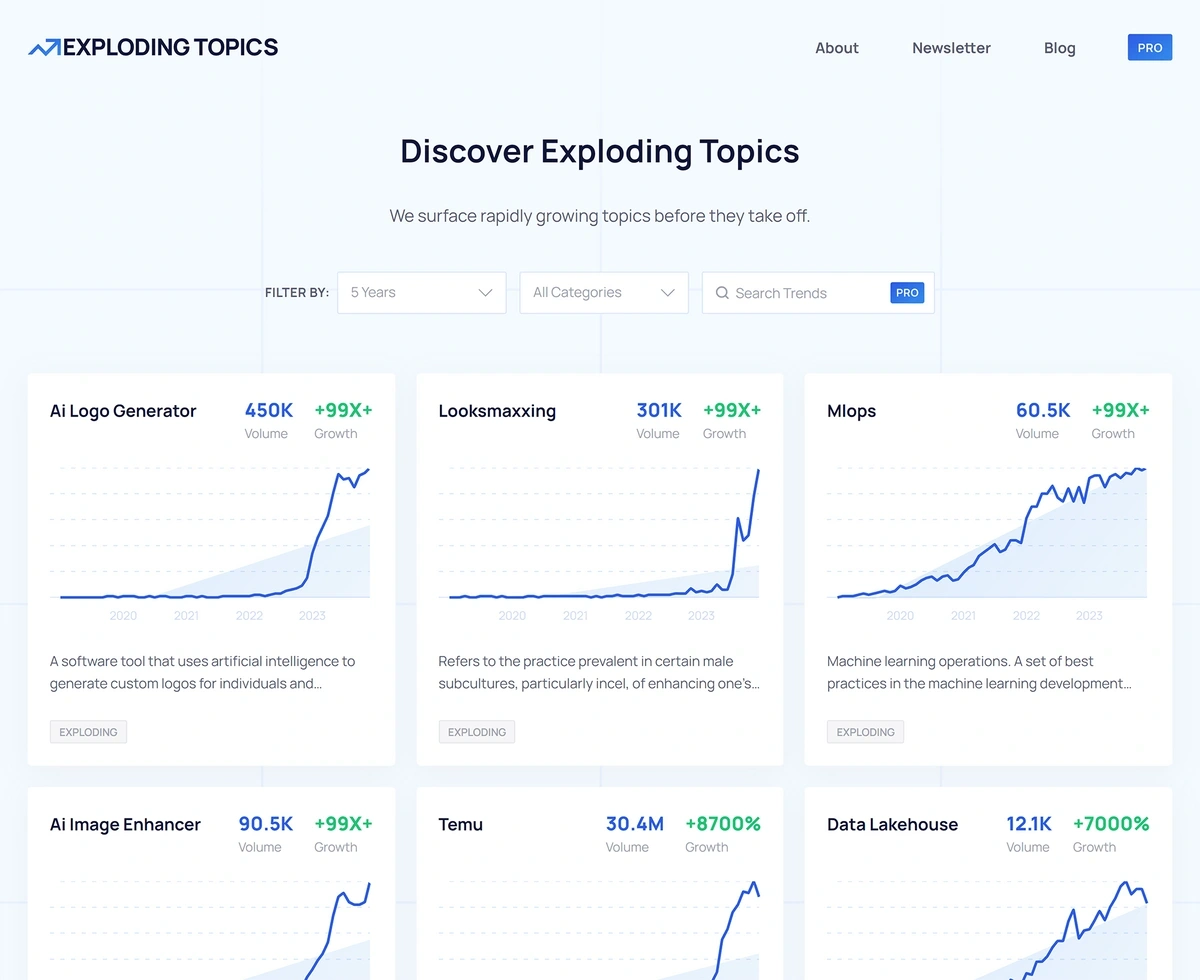Click the 450K volume value
Image resolution: width=1200 pixels, height=980 pixels.
[269, 410]
